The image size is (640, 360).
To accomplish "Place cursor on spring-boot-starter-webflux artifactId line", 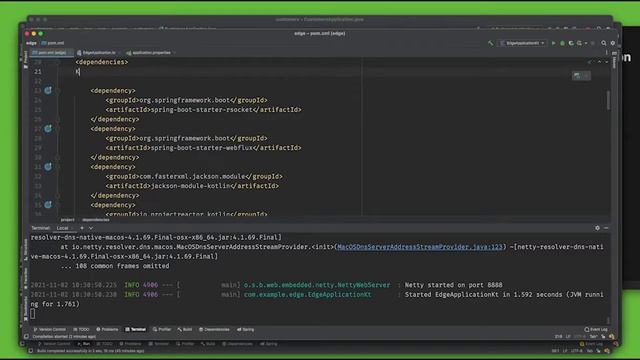I will (x=203, y=148).
